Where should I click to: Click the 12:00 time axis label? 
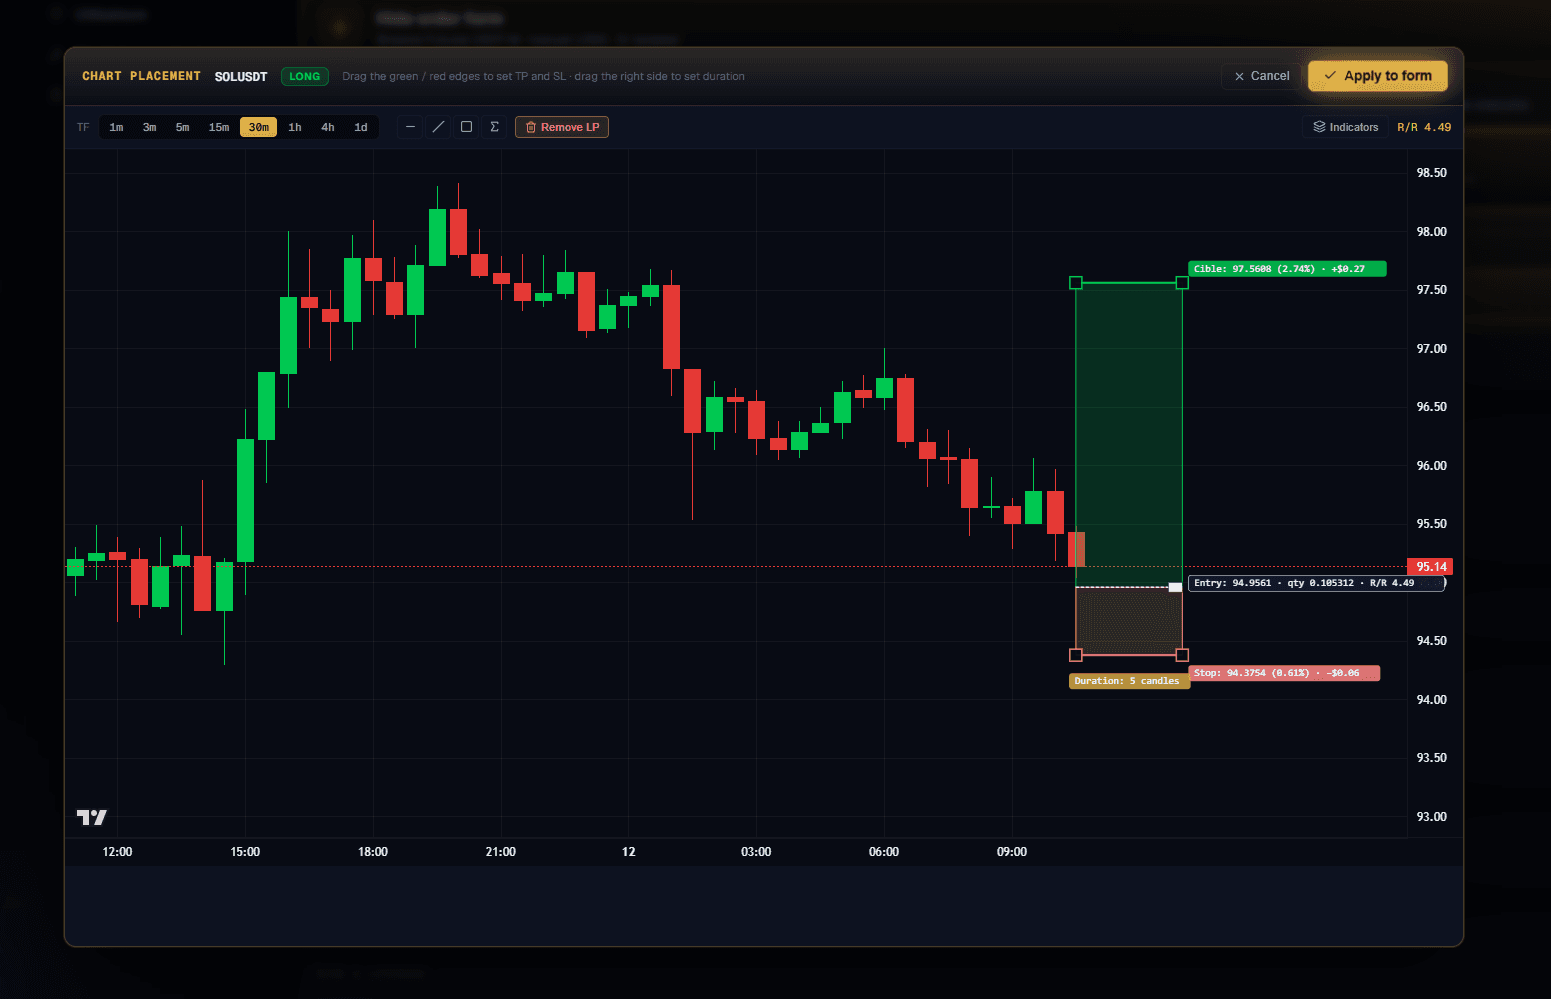pyautogui.click(x=117, y=852)
